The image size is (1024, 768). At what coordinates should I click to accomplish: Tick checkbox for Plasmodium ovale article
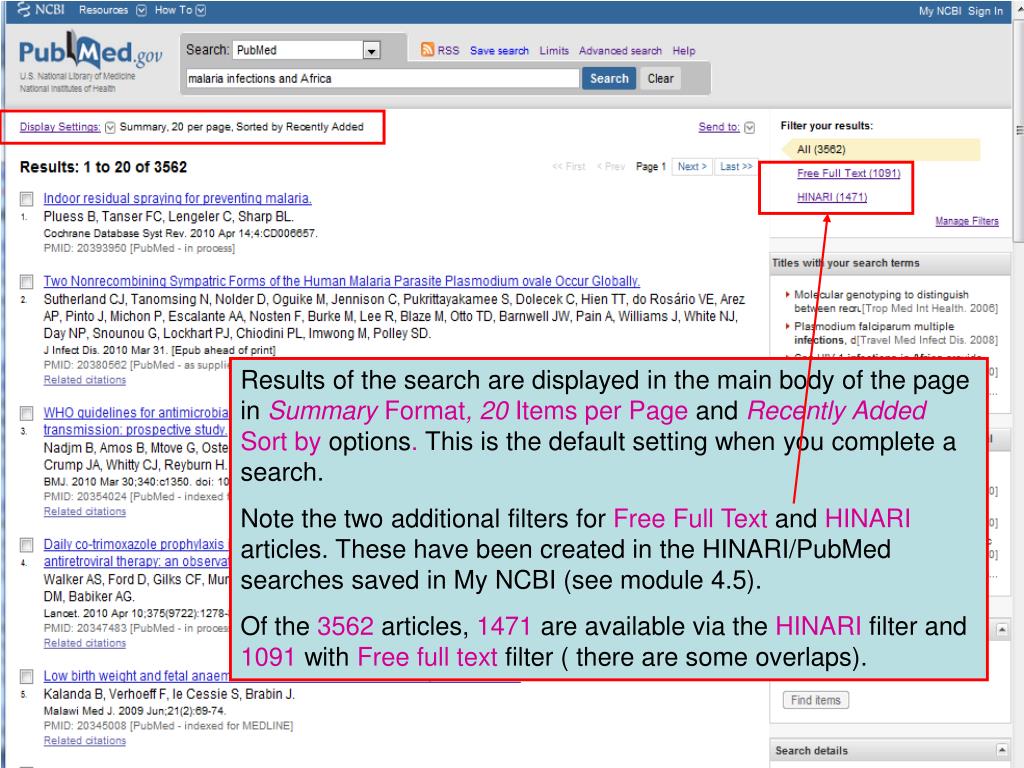coord(27,281)
